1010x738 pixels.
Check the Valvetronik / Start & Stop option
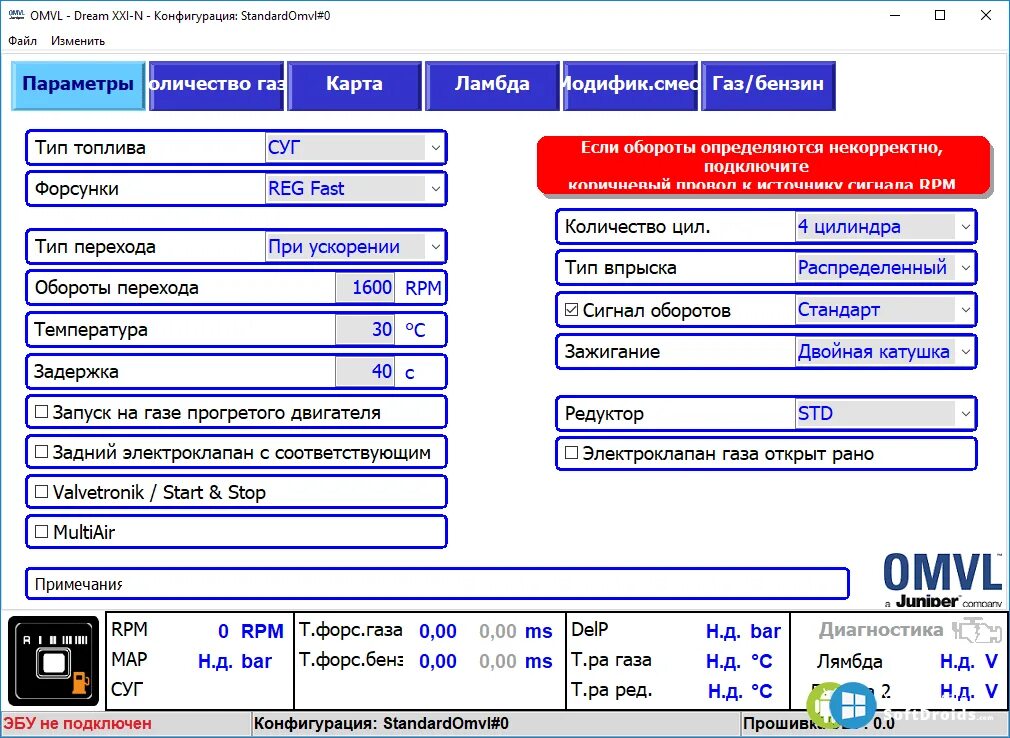click(x=41, y=492)
